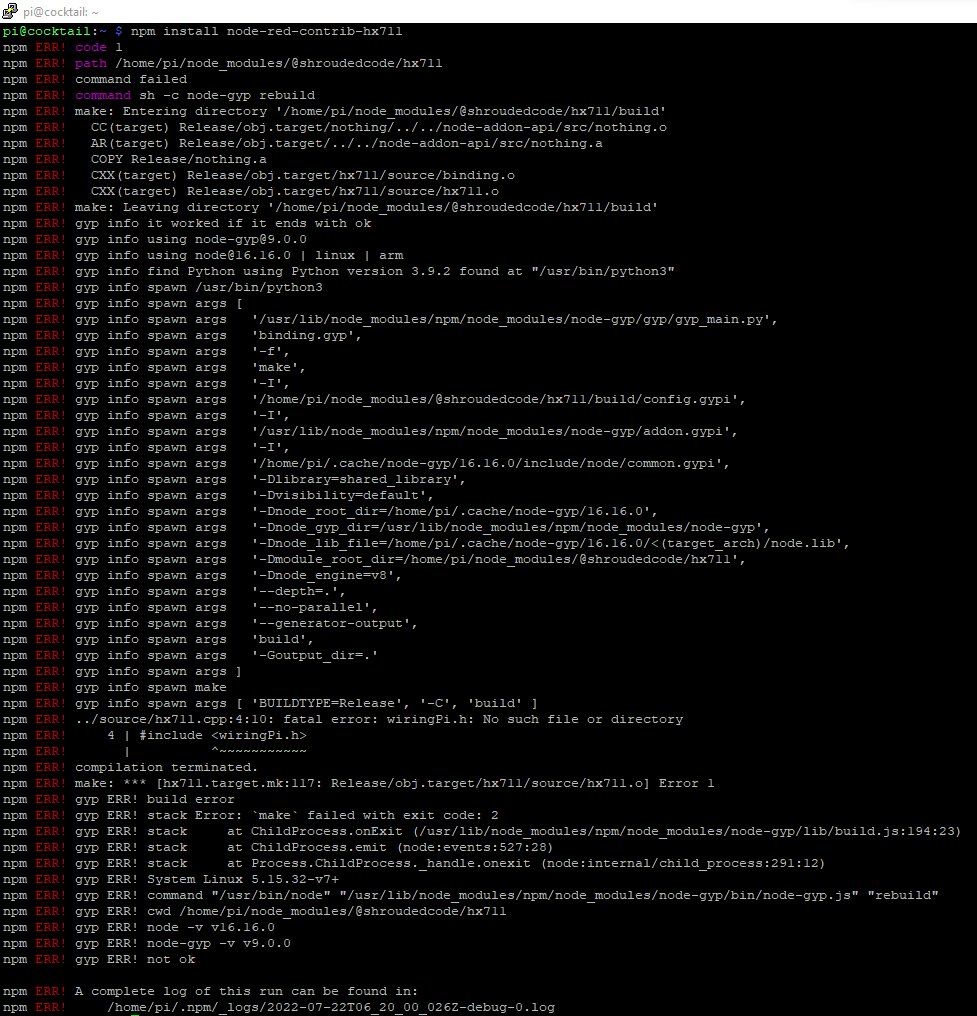977x1016 pixels.
Task: Click the '-Dnode_gyp_dir' argument
Action: (511, 527)
